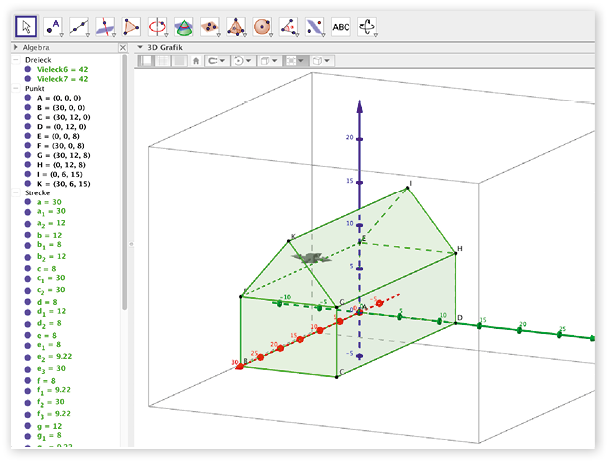Screen dimensions: 609x463
Task: Select the row d₁ = 12
Action: click(51, 312)
